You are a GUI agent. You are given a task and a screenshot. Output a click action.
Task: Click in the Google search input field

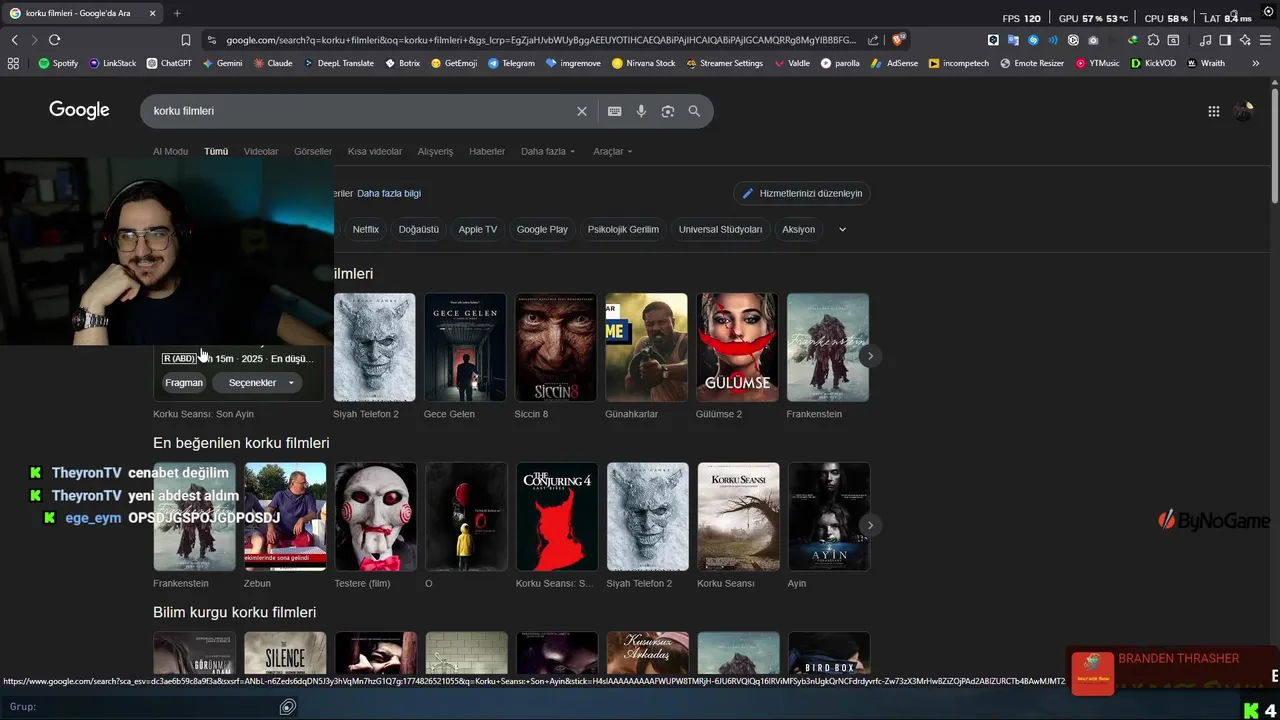[360, 111]
